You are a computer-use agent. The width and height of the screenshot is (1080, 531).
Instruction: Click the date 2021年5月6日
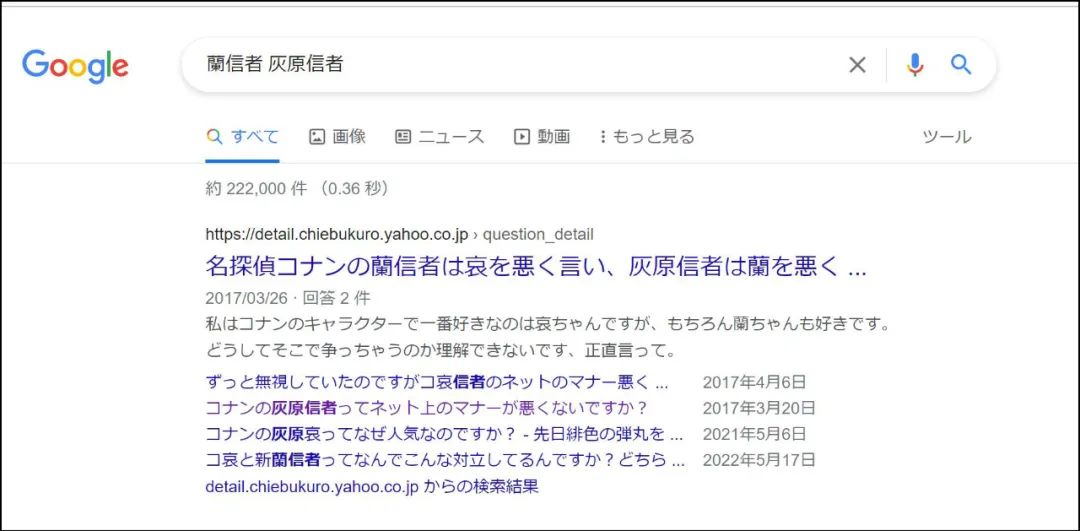754,434
